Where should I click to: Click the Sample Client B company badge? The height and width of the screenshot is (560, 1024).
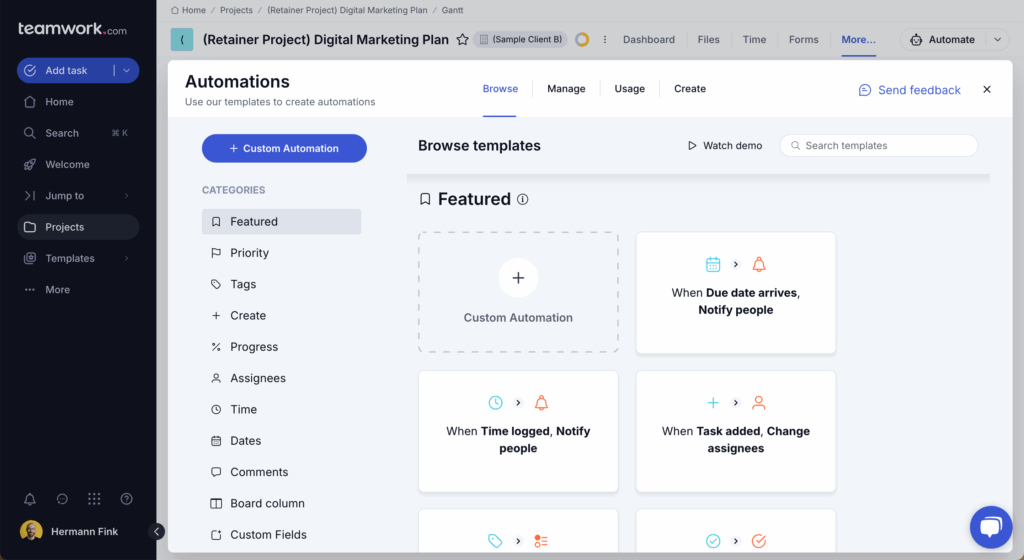[520, 40]
